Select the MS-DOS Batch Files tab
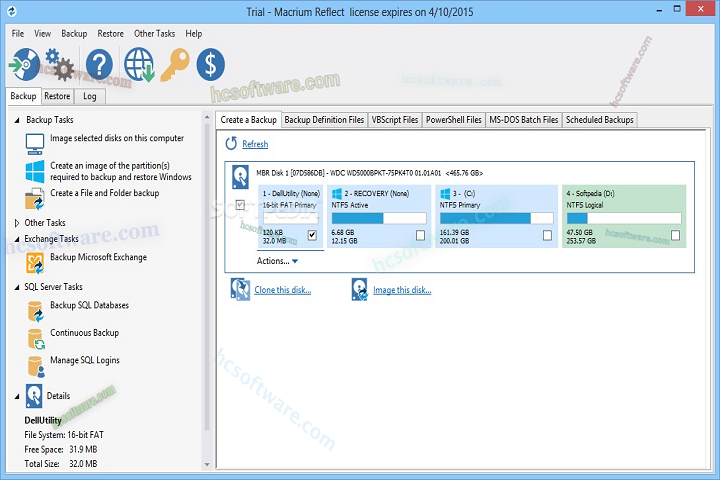This screenshot has height=480, width=720. [x=523, y=120]
